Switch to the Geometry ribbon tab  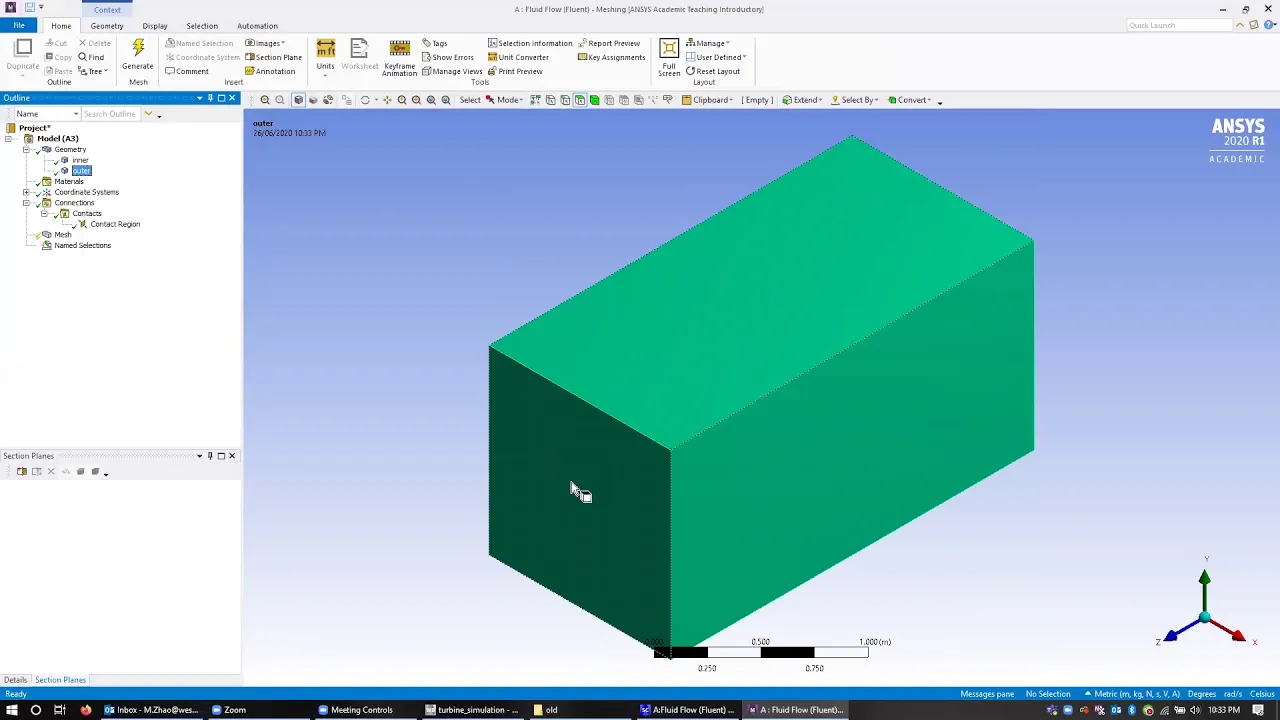click(x=107, y=26)
